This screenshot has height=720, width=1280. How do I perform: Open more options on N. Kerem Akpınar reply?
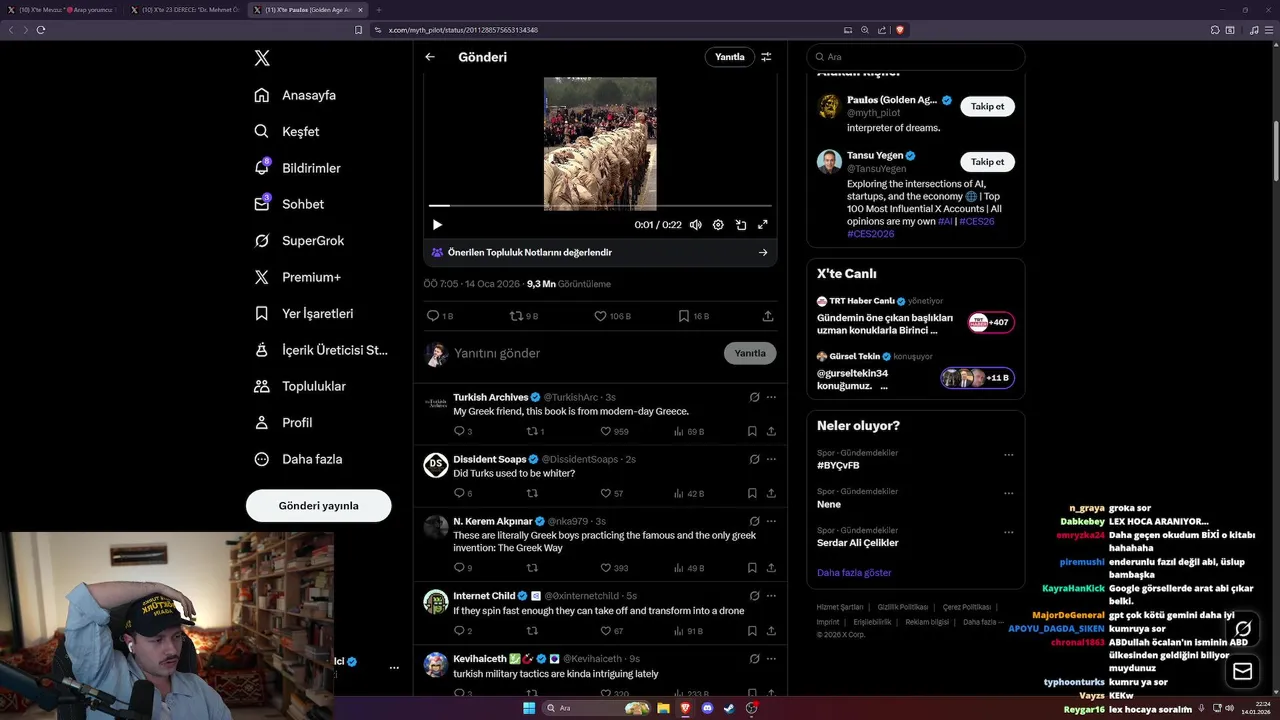(x=771, y=521)
